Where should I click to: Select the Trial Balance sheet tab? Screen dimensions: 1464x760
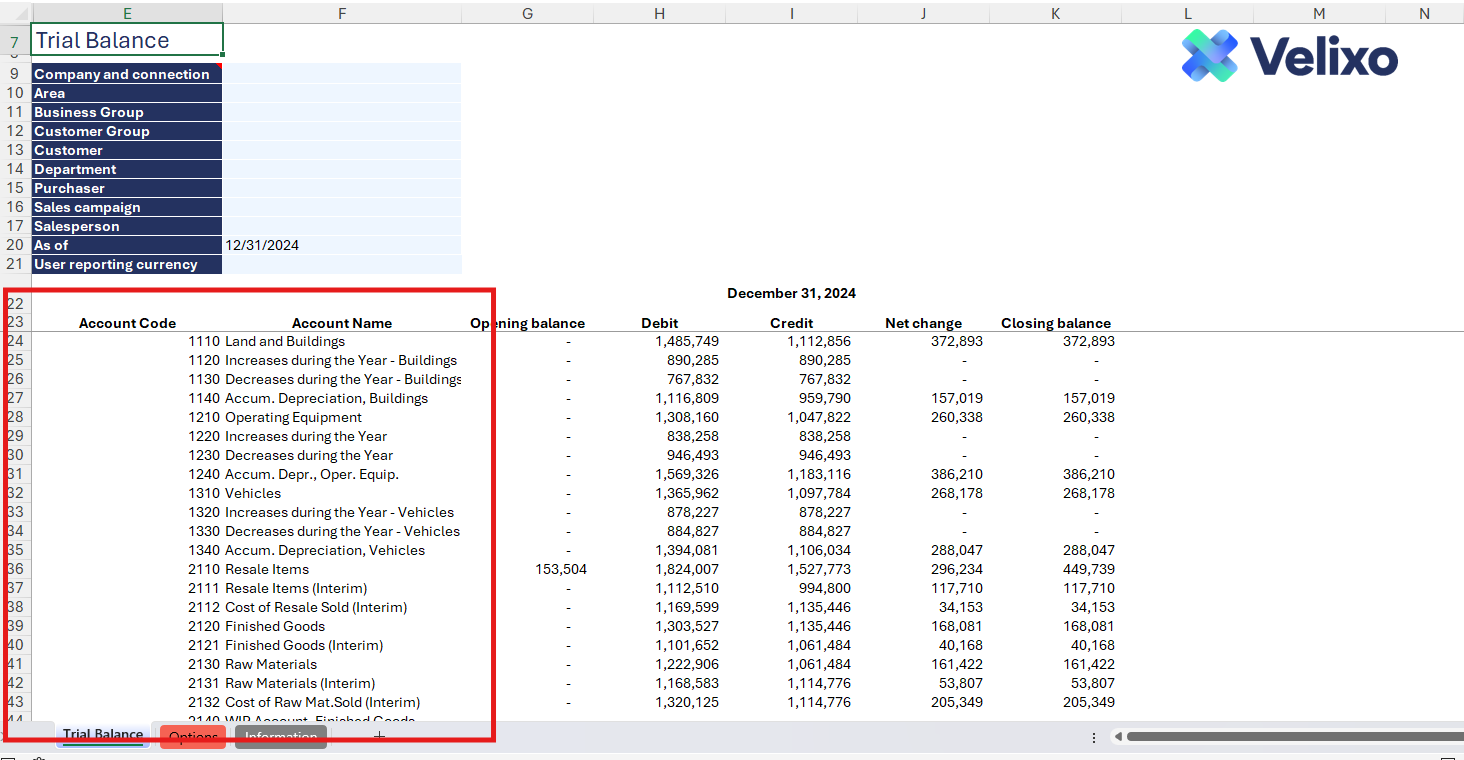click(103, 735)
